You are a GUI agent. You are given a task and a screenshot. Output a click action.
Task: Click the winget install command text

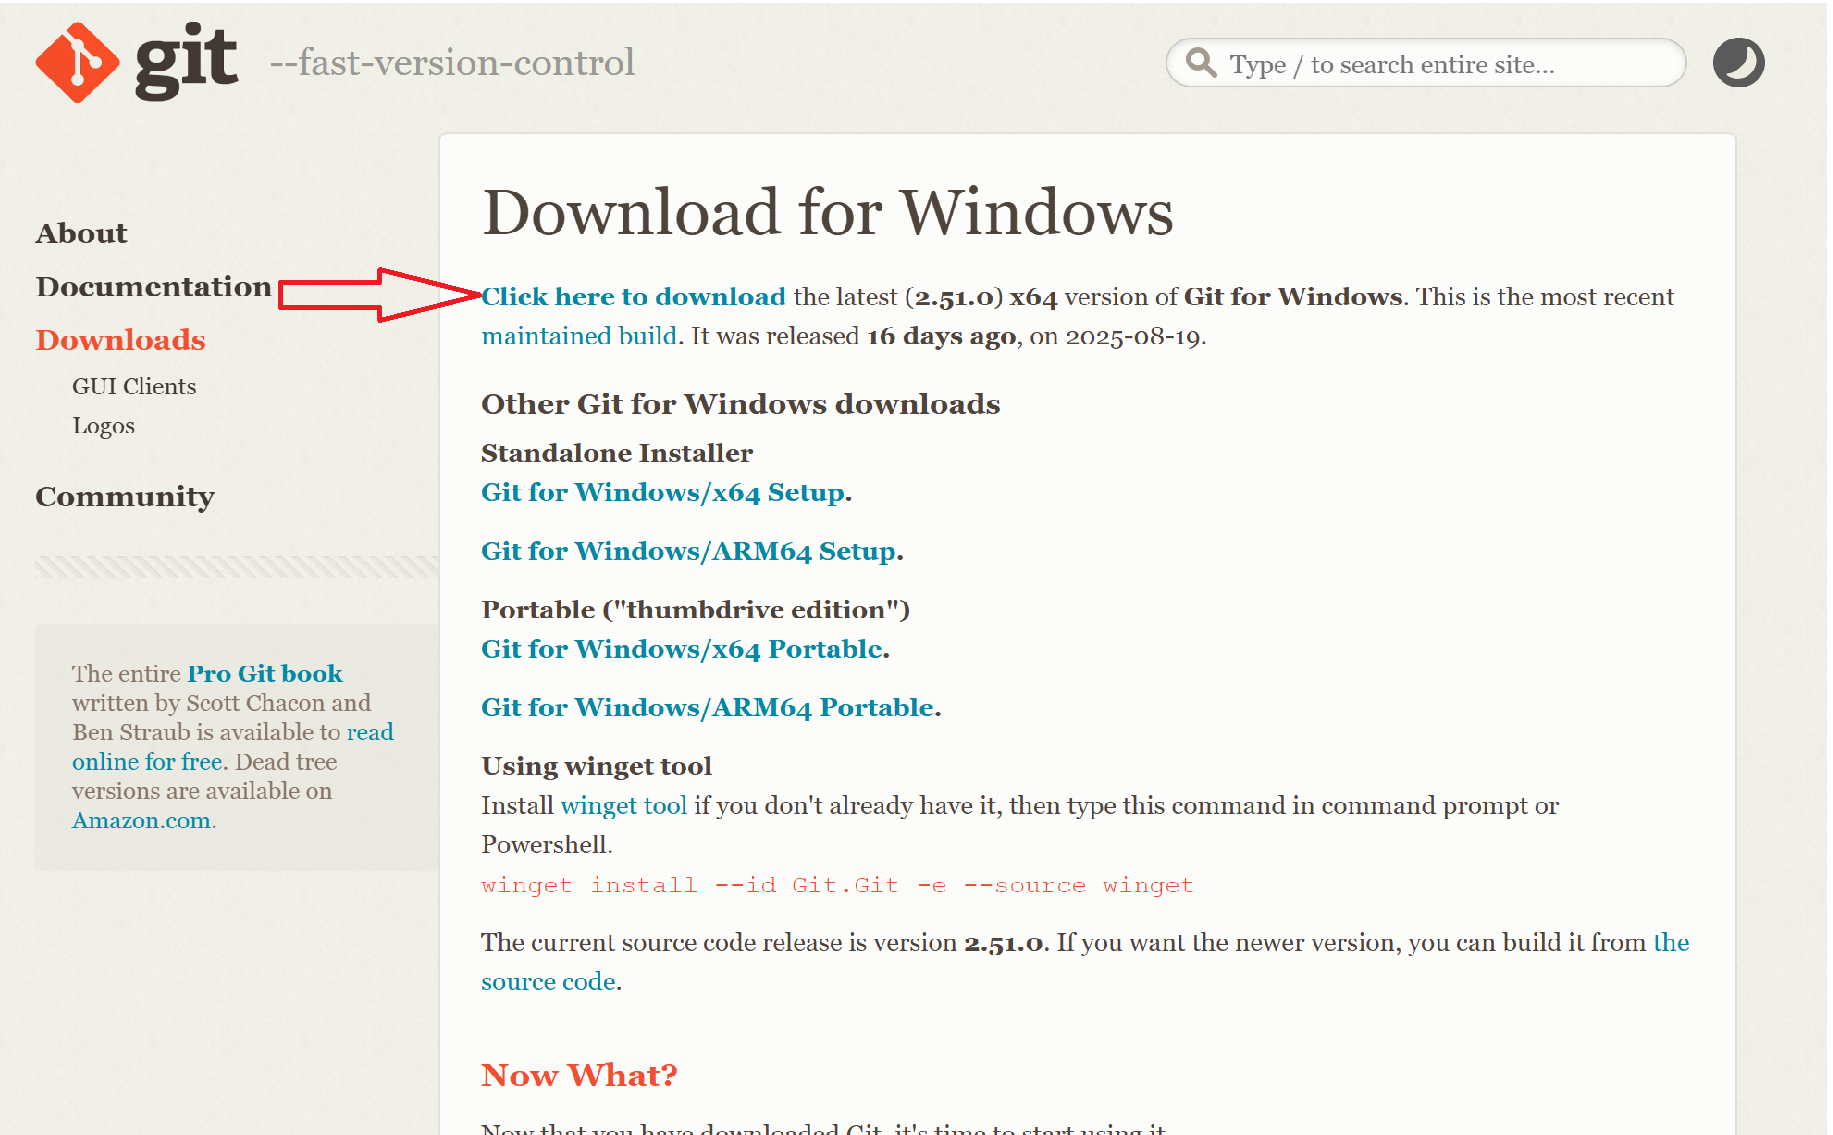click(x=837, y=886)
